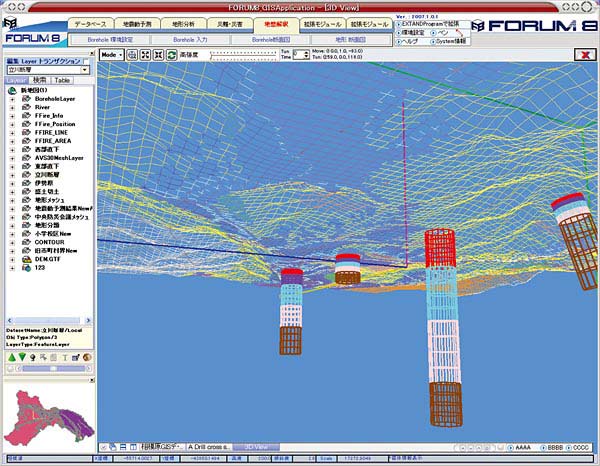Open the データベース tab
600x466 pixels.
tap(91, 24)
